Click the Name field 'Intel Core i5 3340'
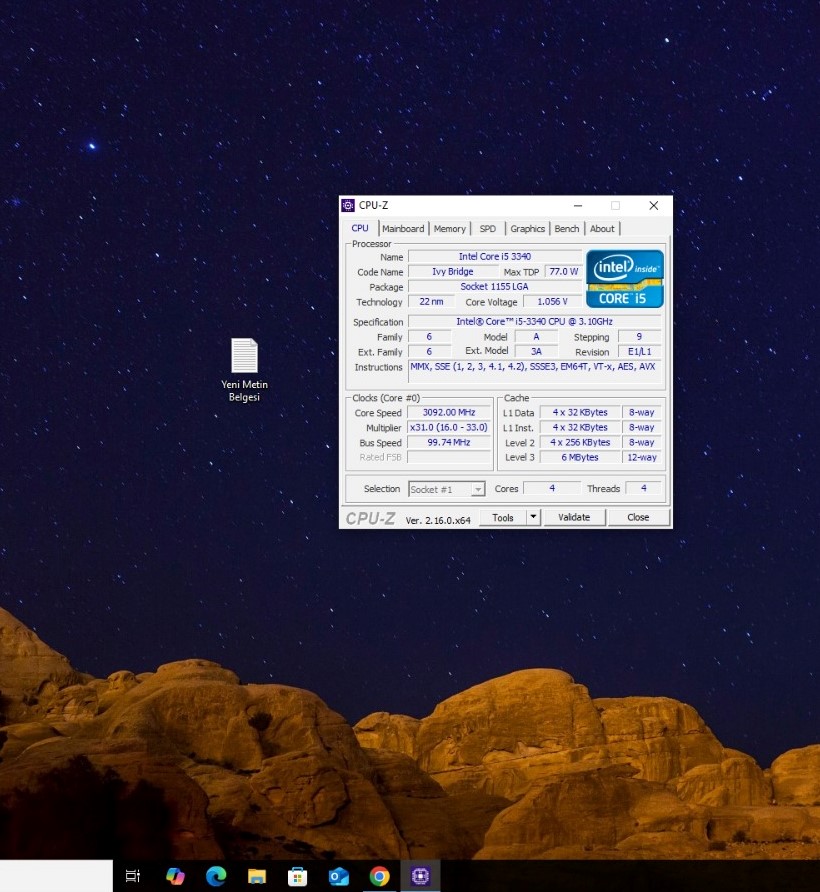820x892 pixels. coord(495,257)
